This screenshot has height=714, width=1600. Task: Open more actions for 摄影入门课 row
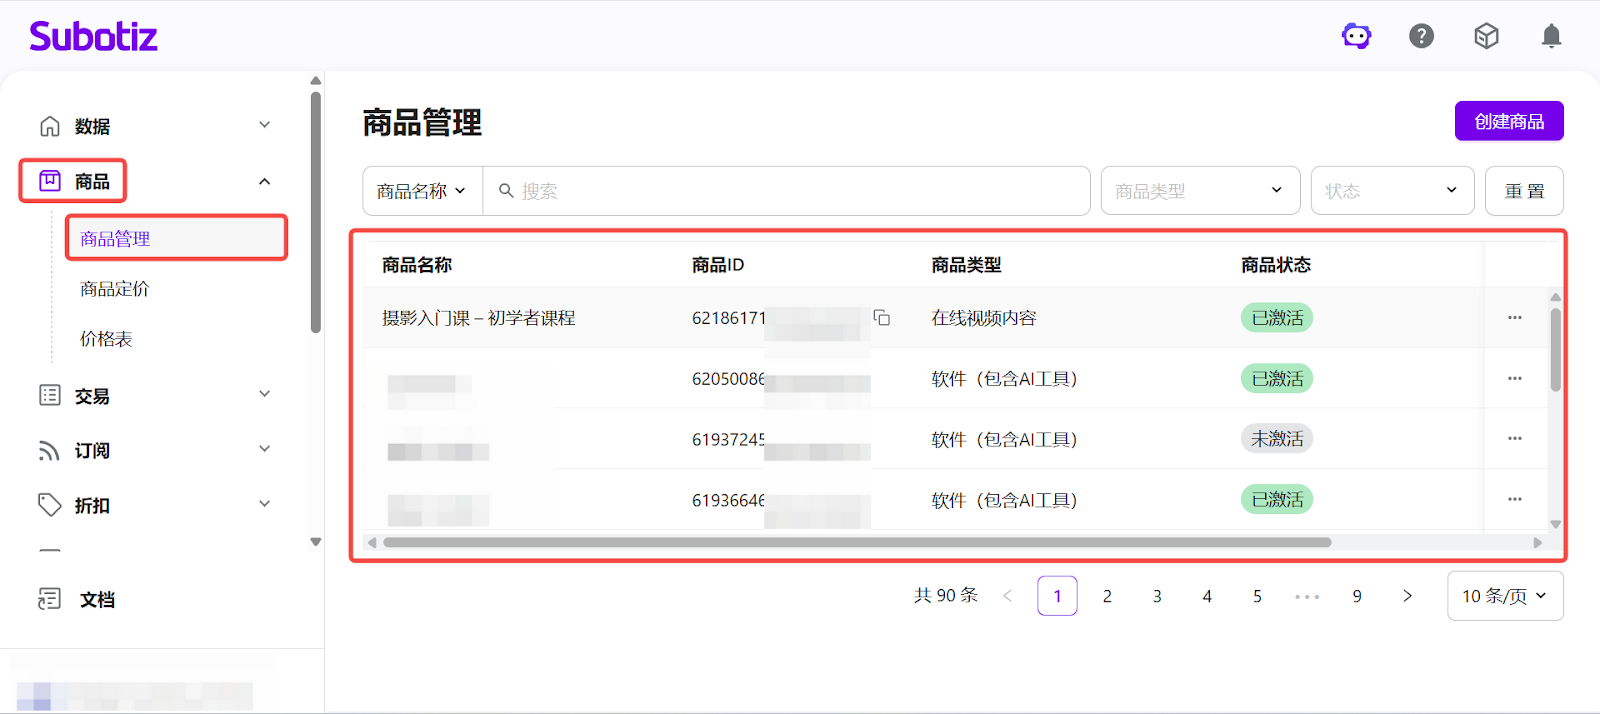[x=1514, y=318]
